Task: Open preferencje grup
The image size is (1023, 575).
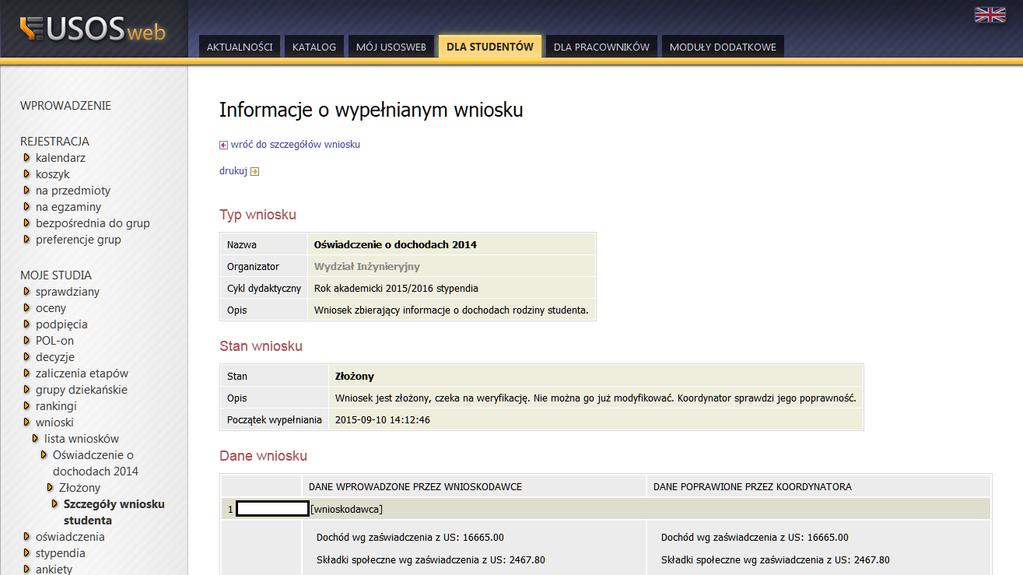Action: [78, 240]
